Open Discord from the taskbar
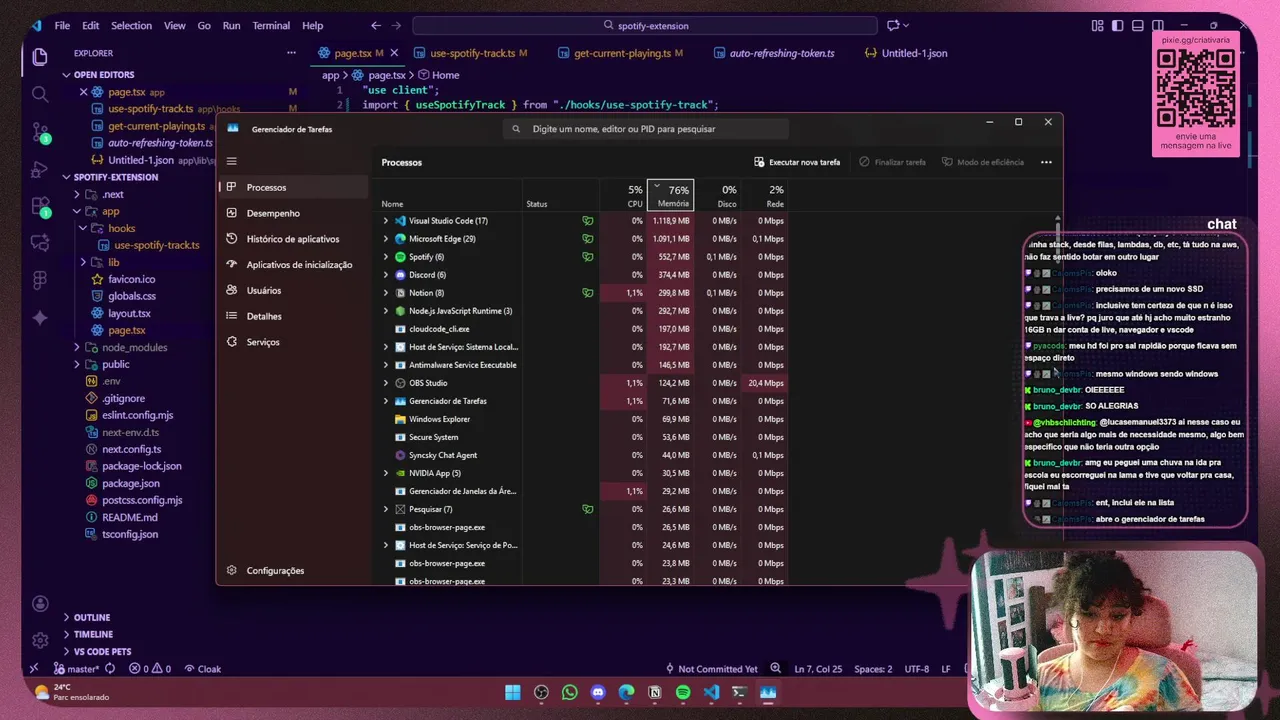 click(x=598, y=692)
